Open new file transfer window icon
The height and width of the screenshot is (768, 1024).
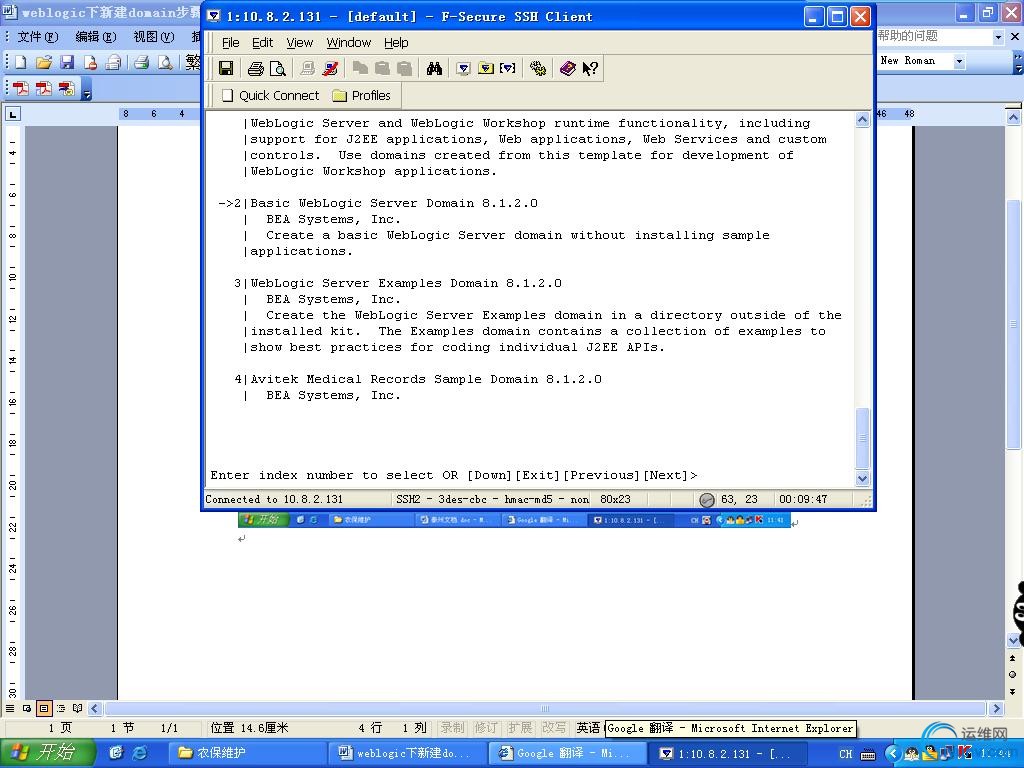click(x=486, y=68)
